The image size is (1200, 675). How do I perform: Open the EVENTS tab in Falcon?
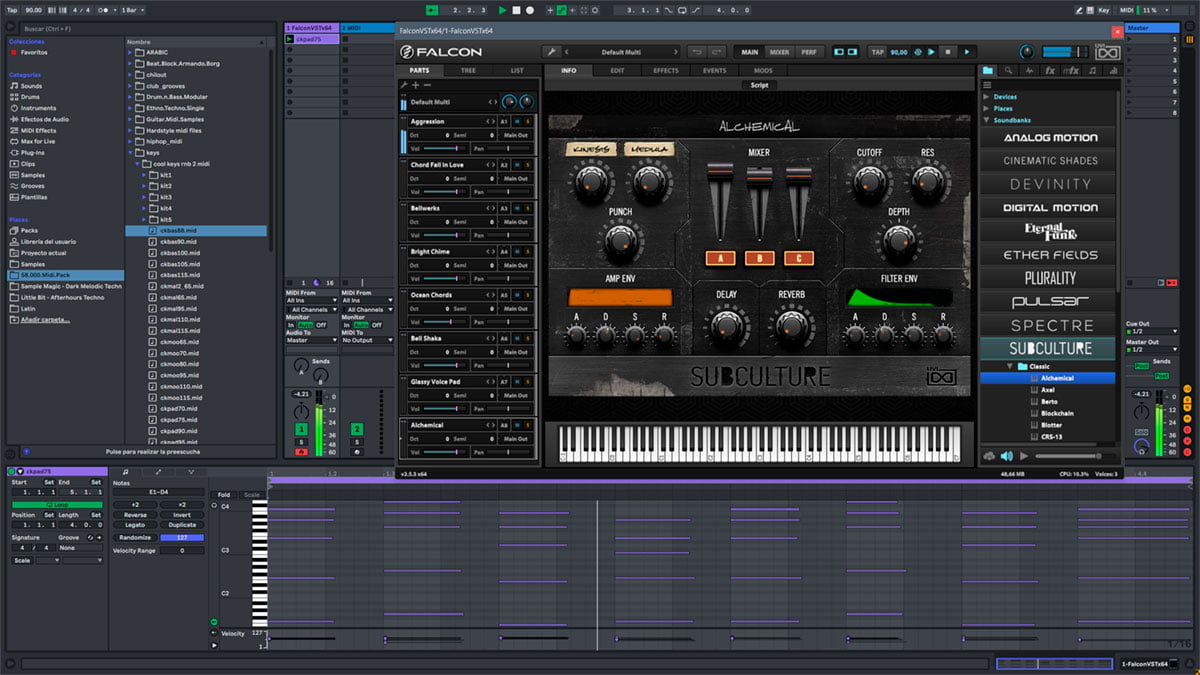[714, 71]
